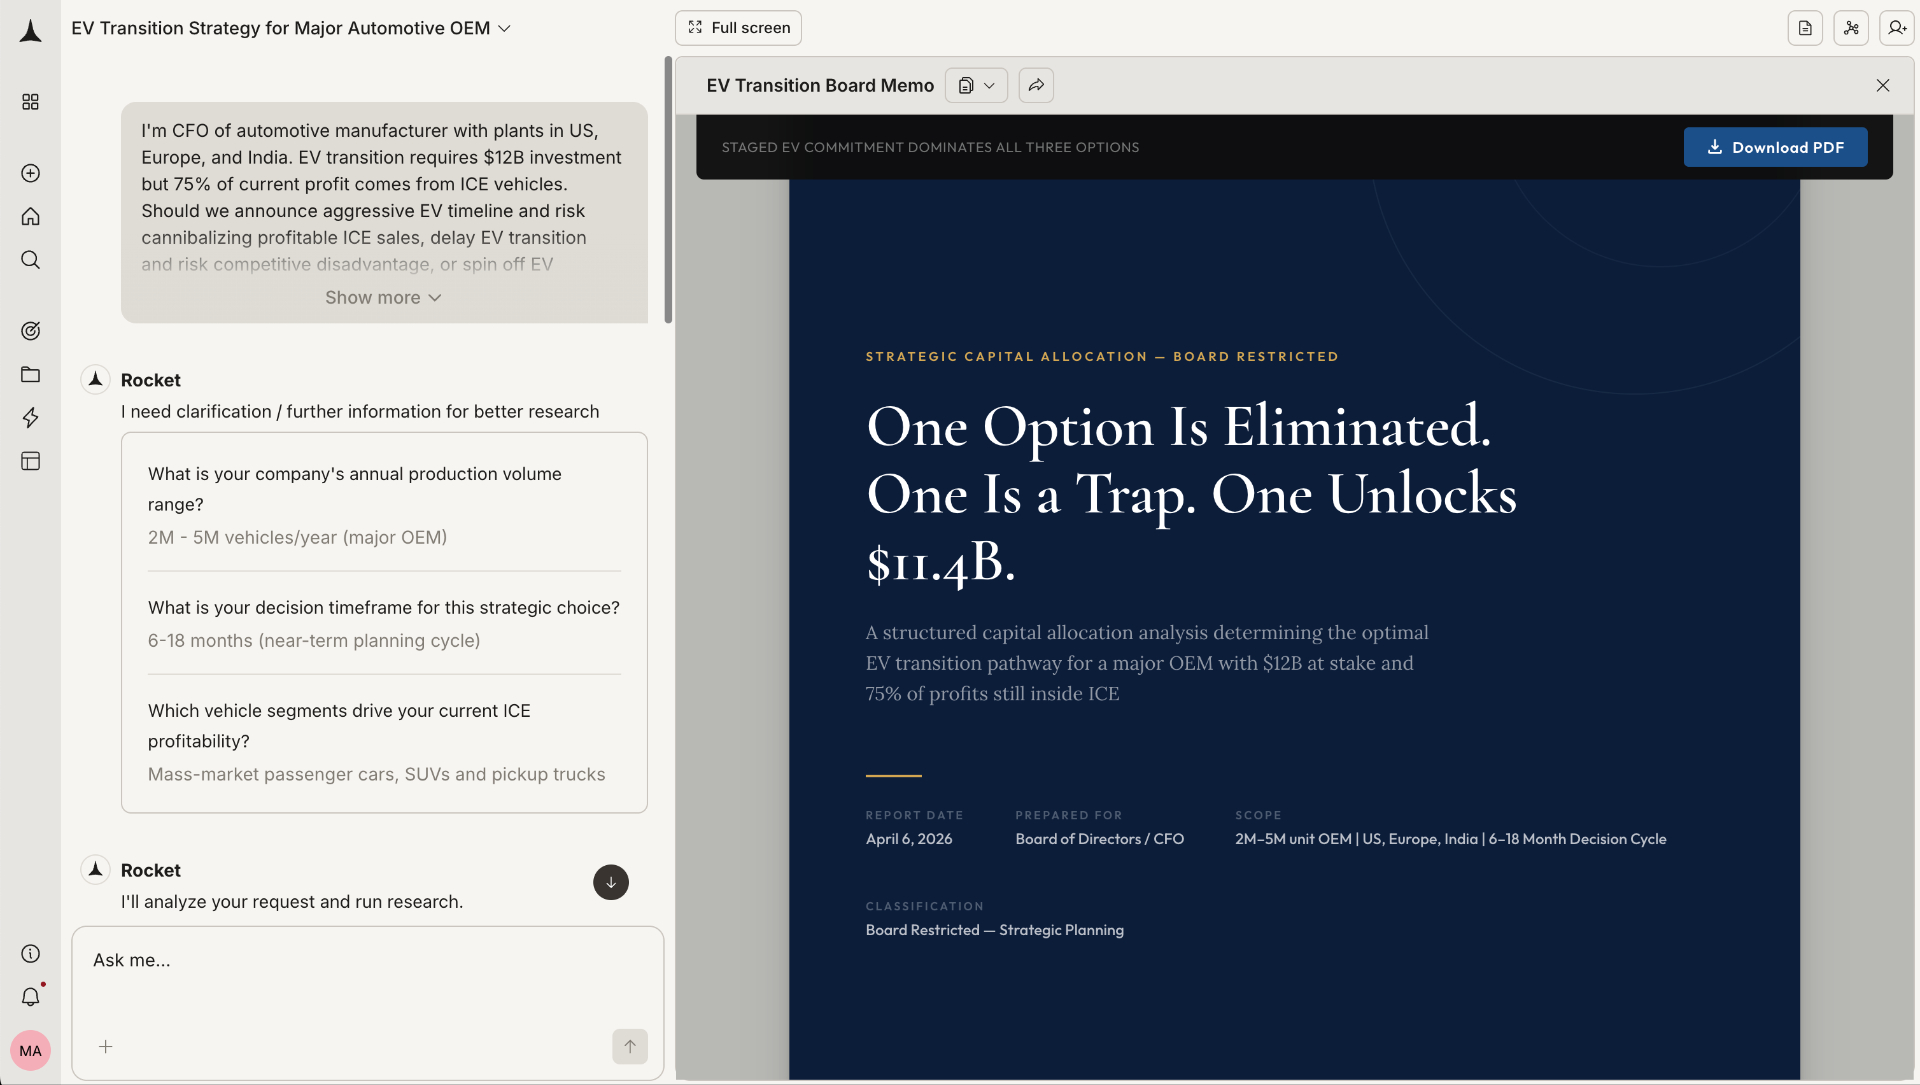This screenshot has width=1920, height=1085.
Task: Open notifications via the bell icon
Action: coord(30,996)
